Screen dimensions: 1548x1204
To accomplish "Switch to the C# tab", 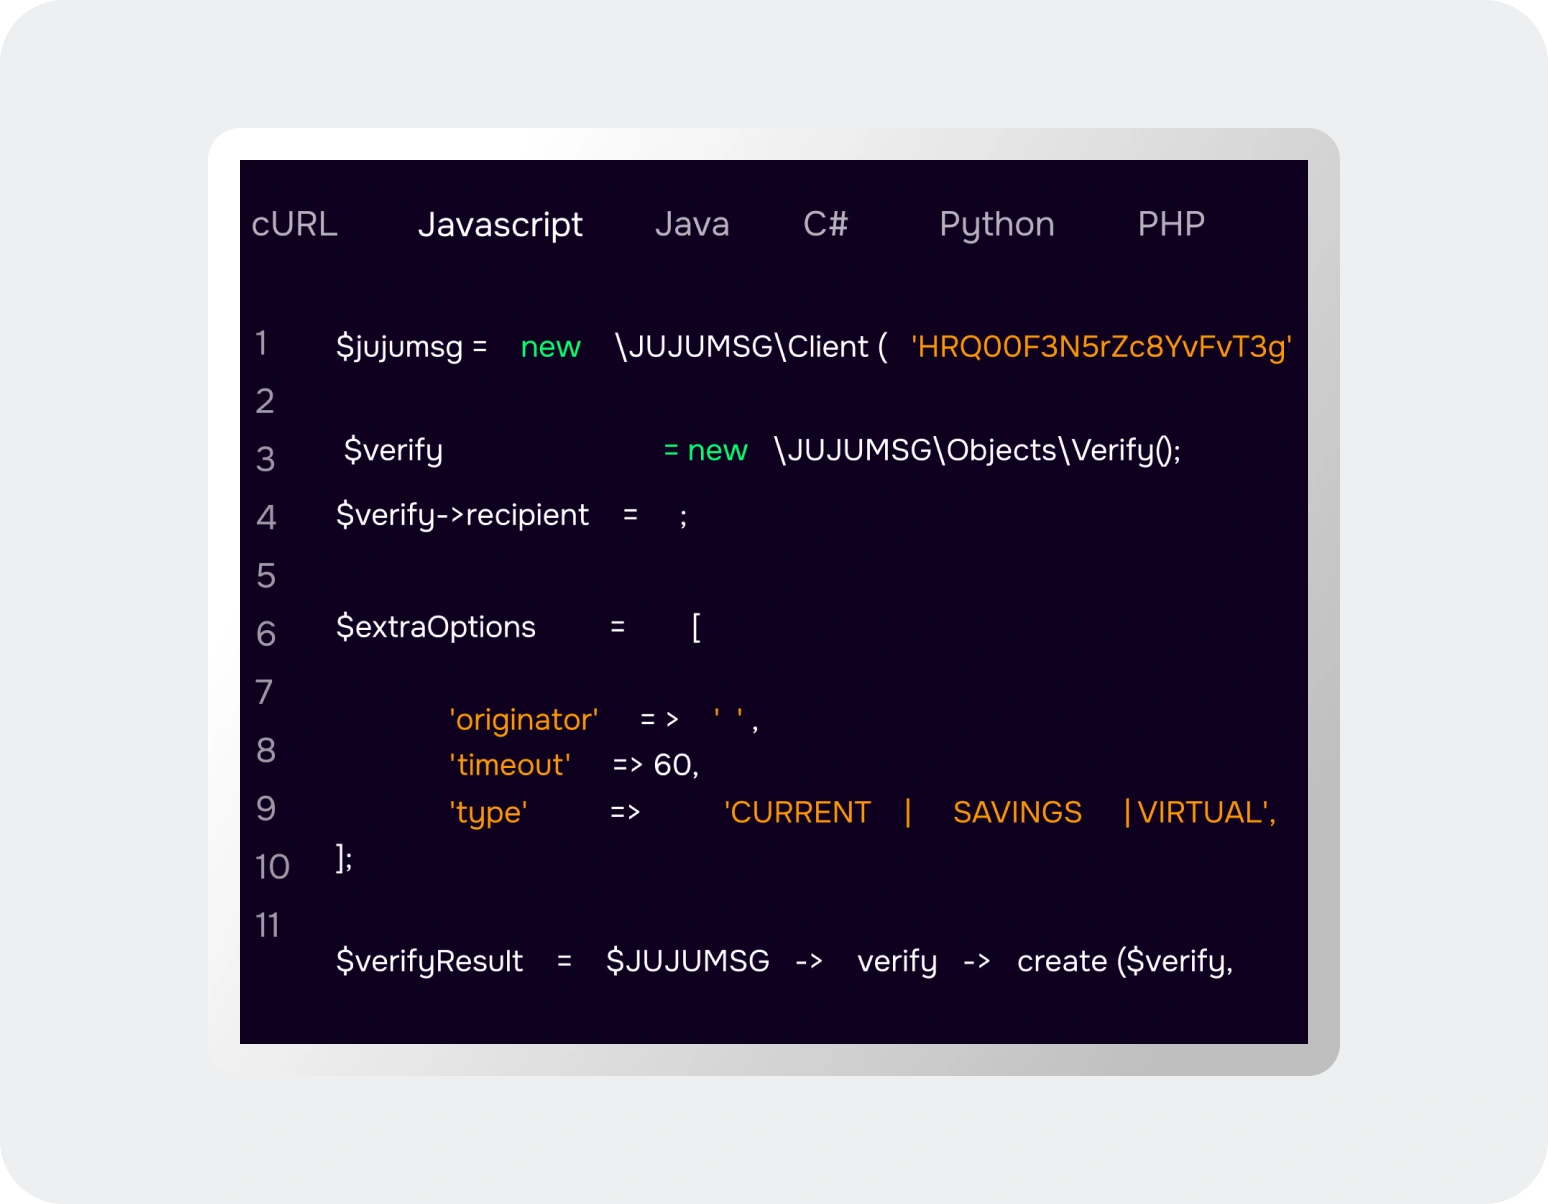I will (x=825, y=224).
